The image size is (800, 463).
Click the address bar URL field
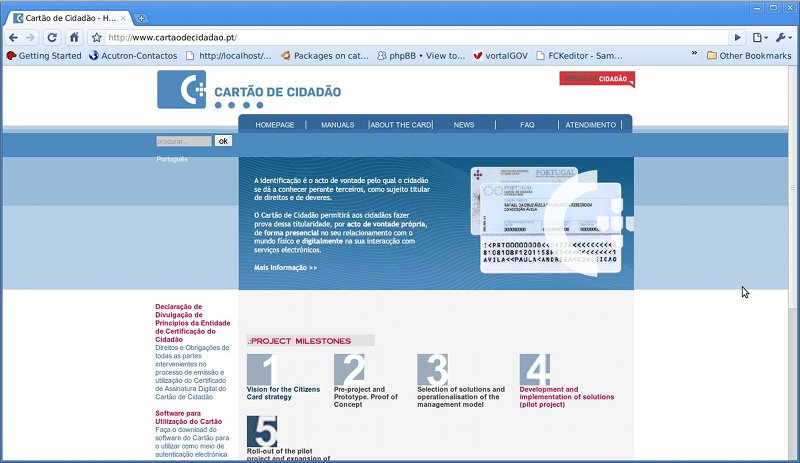tap(416, 38)
